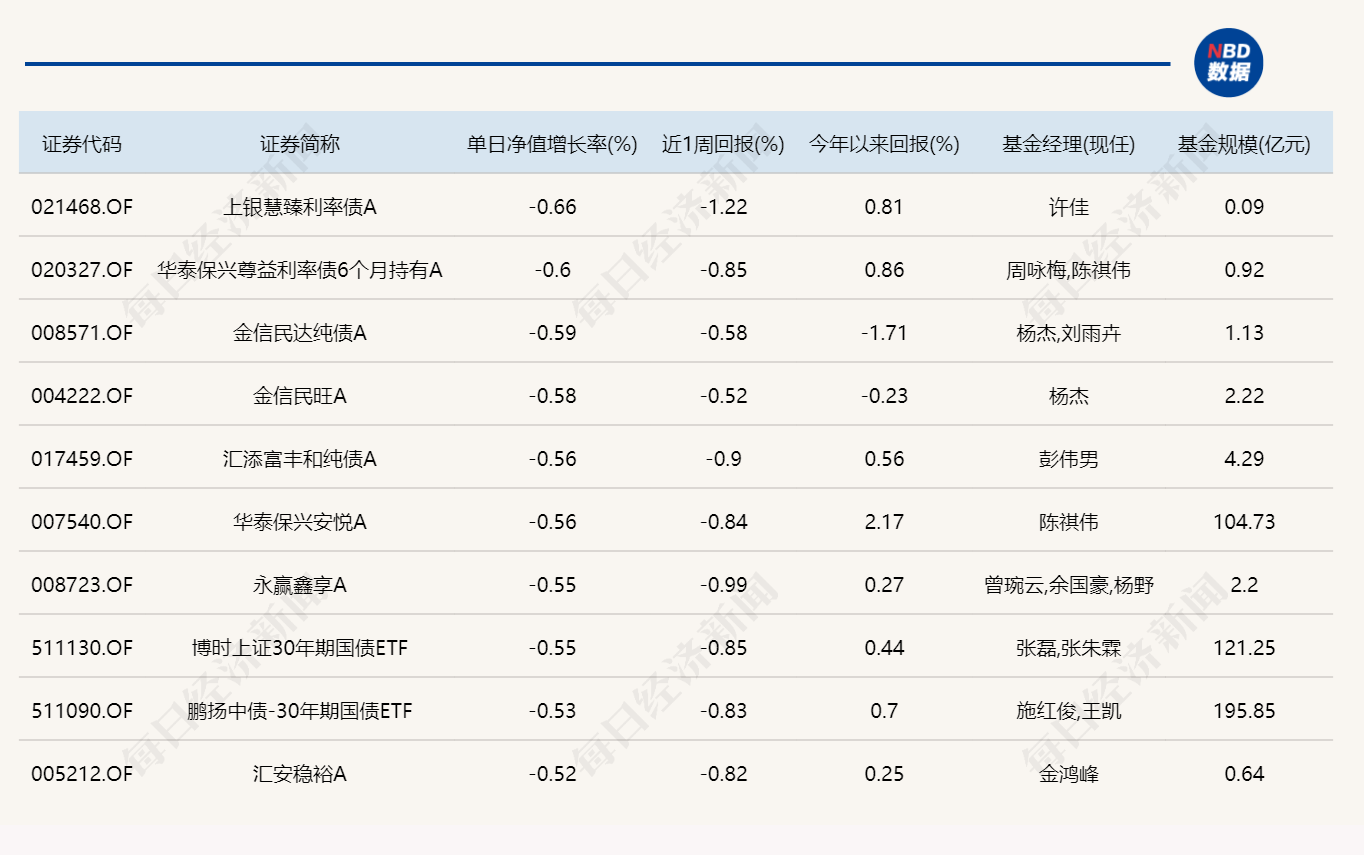Screen dimensions: 1364x855
Task: Click fund managers 曾琬云,余国豪,杨野
Action: [x=1068, y=585]
